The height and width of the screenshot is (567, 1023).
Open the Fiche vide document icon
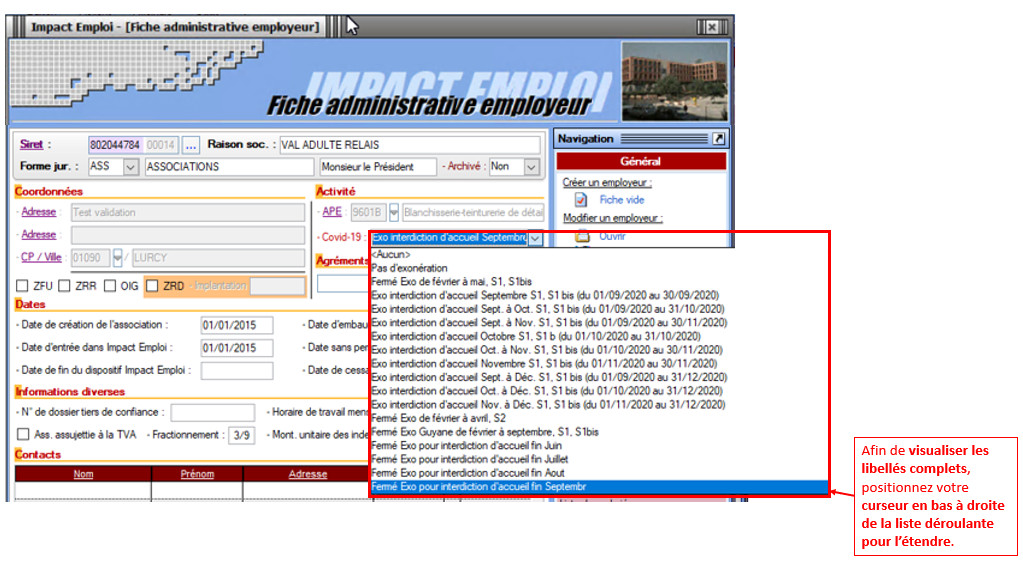coord(581,200)
